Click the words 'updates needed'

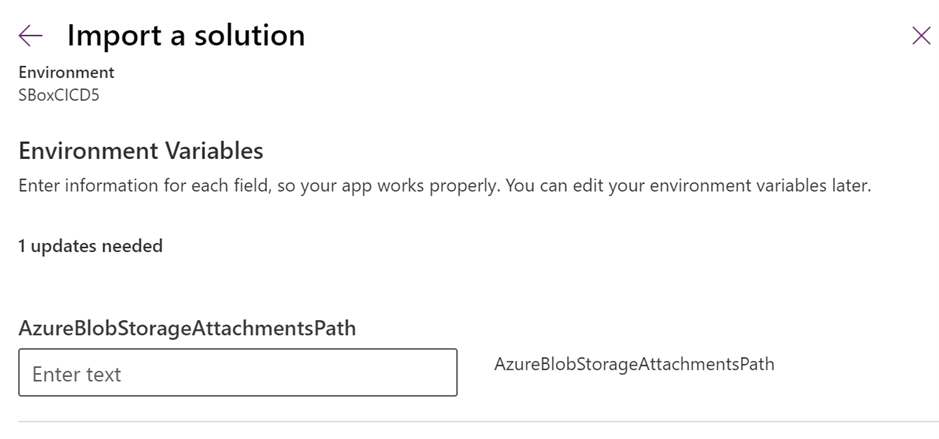tap(97, 246)
